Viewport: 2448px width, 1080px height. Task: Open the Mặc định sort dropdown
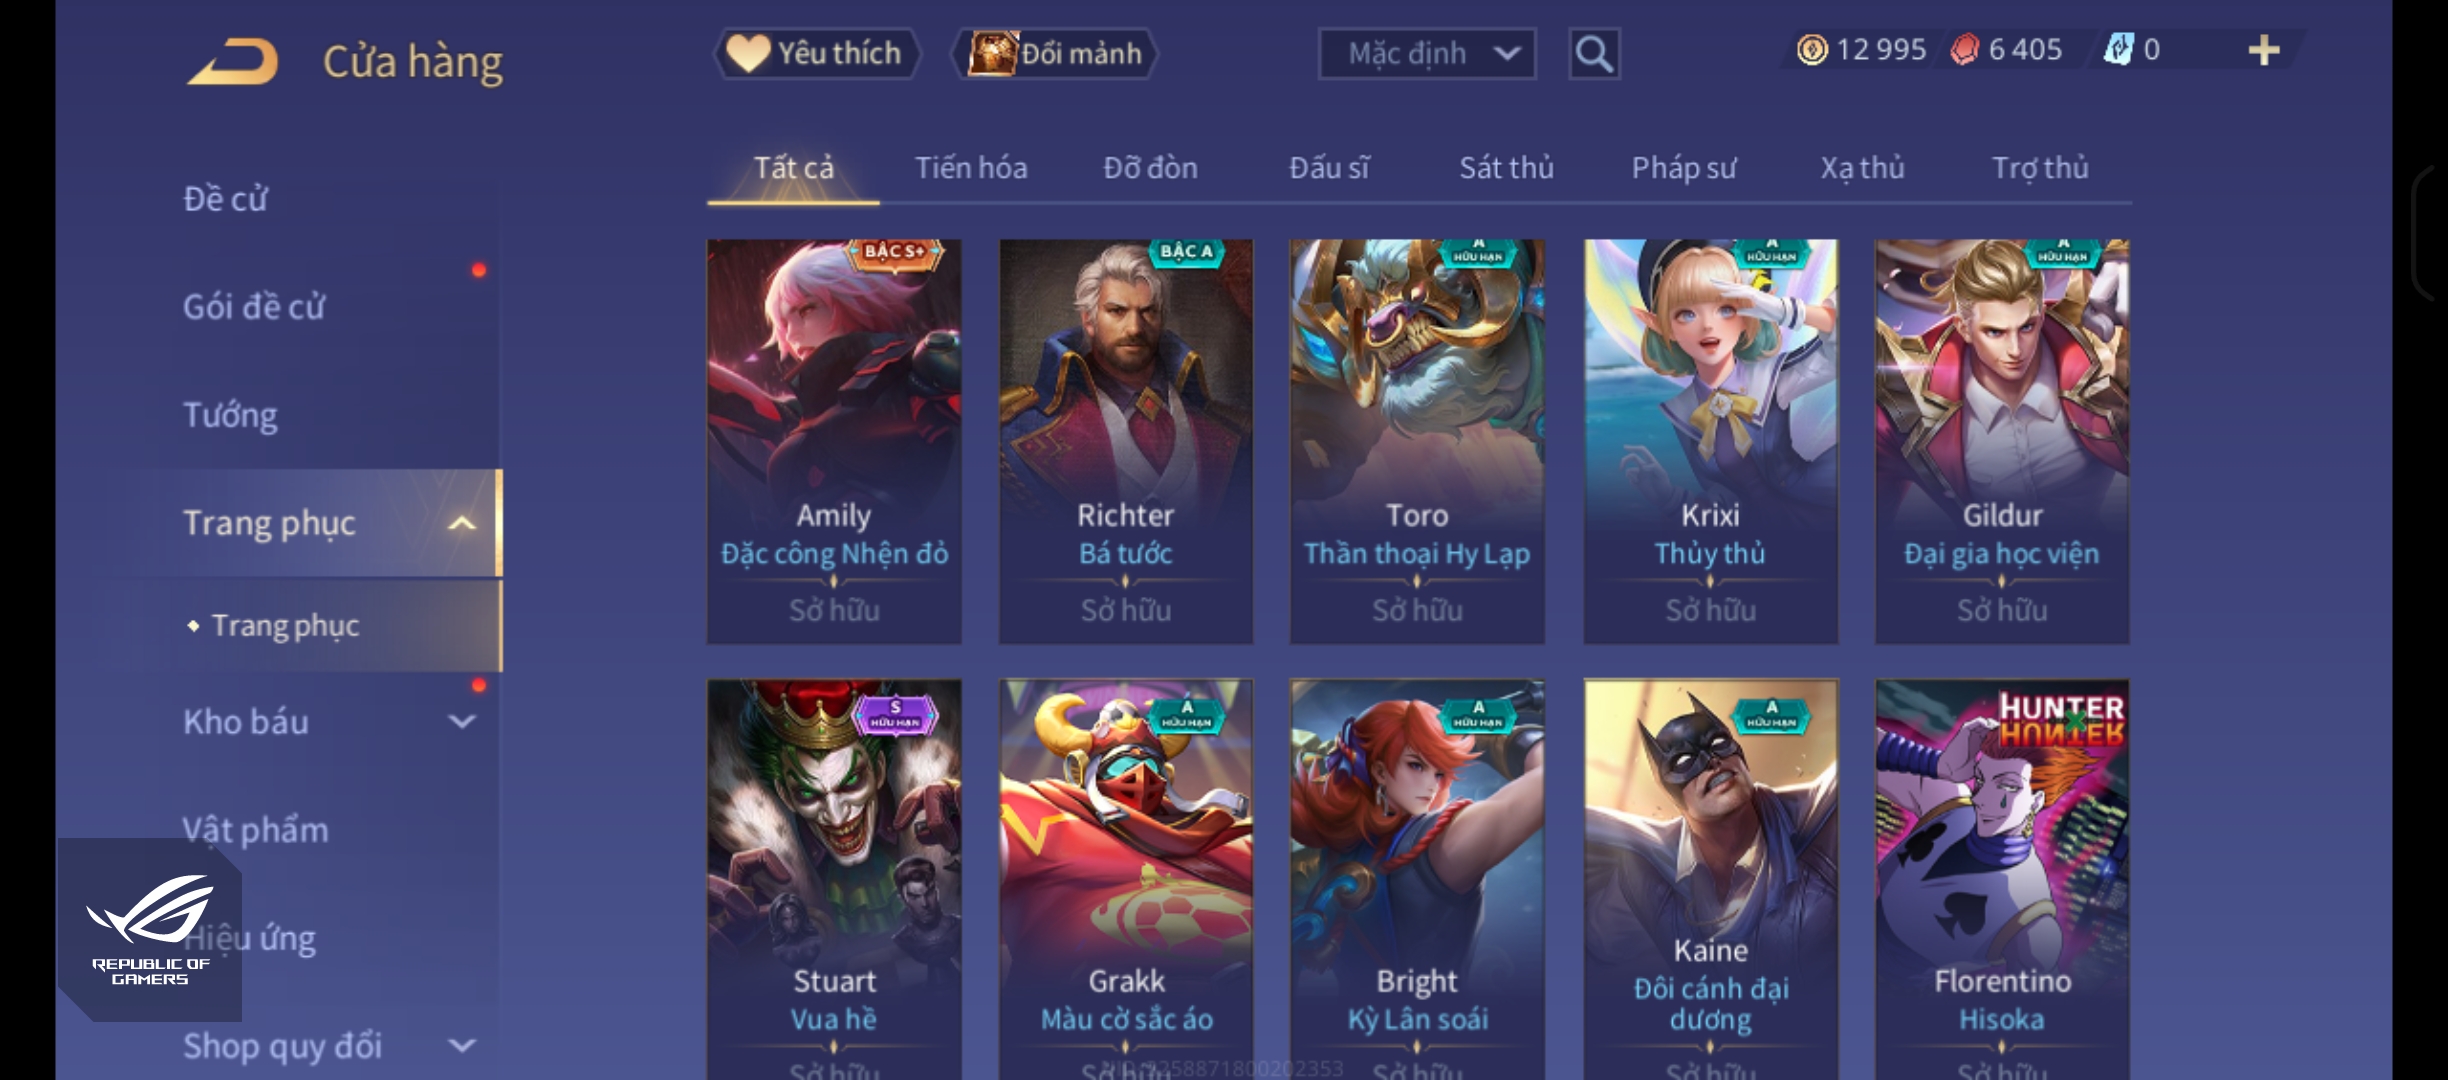1427,54
